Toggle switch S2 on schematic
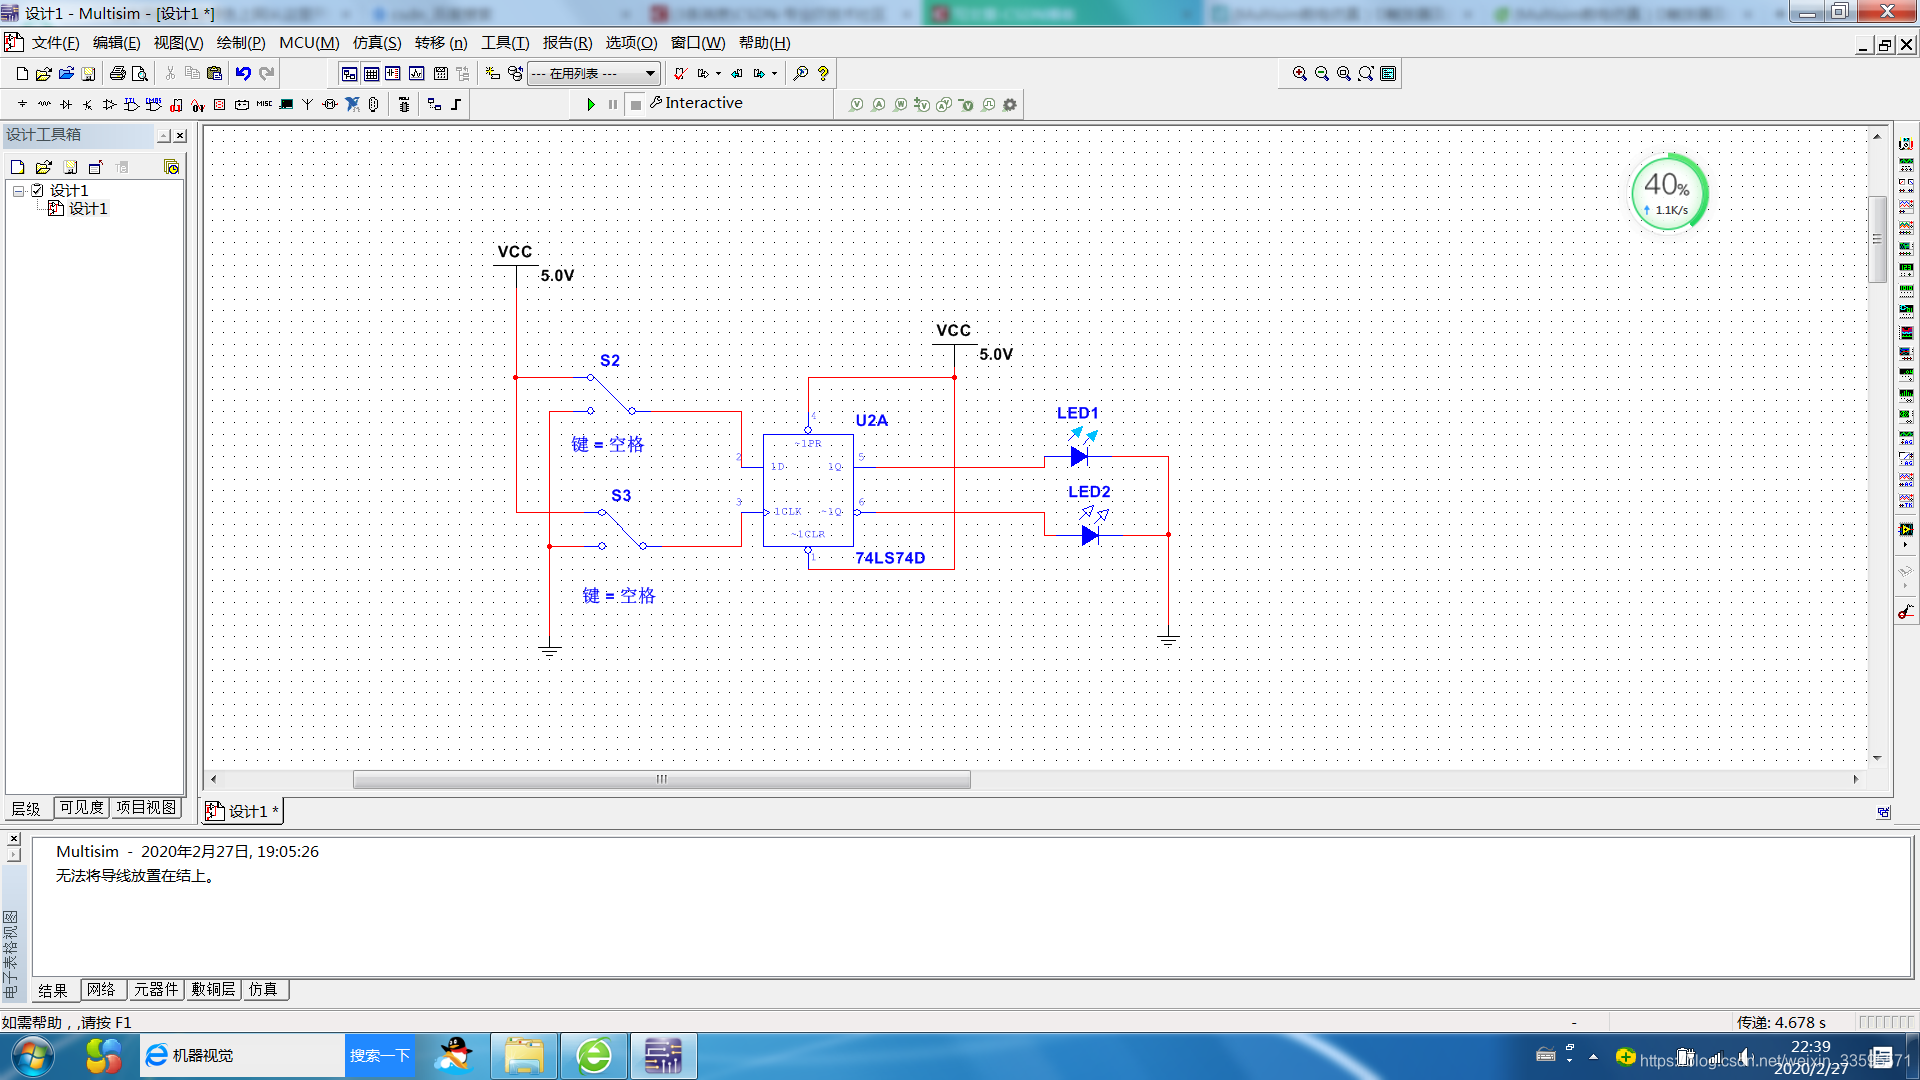This screenshot has width=1920, height=1080. pyautogui.click(x=611, y=394)
